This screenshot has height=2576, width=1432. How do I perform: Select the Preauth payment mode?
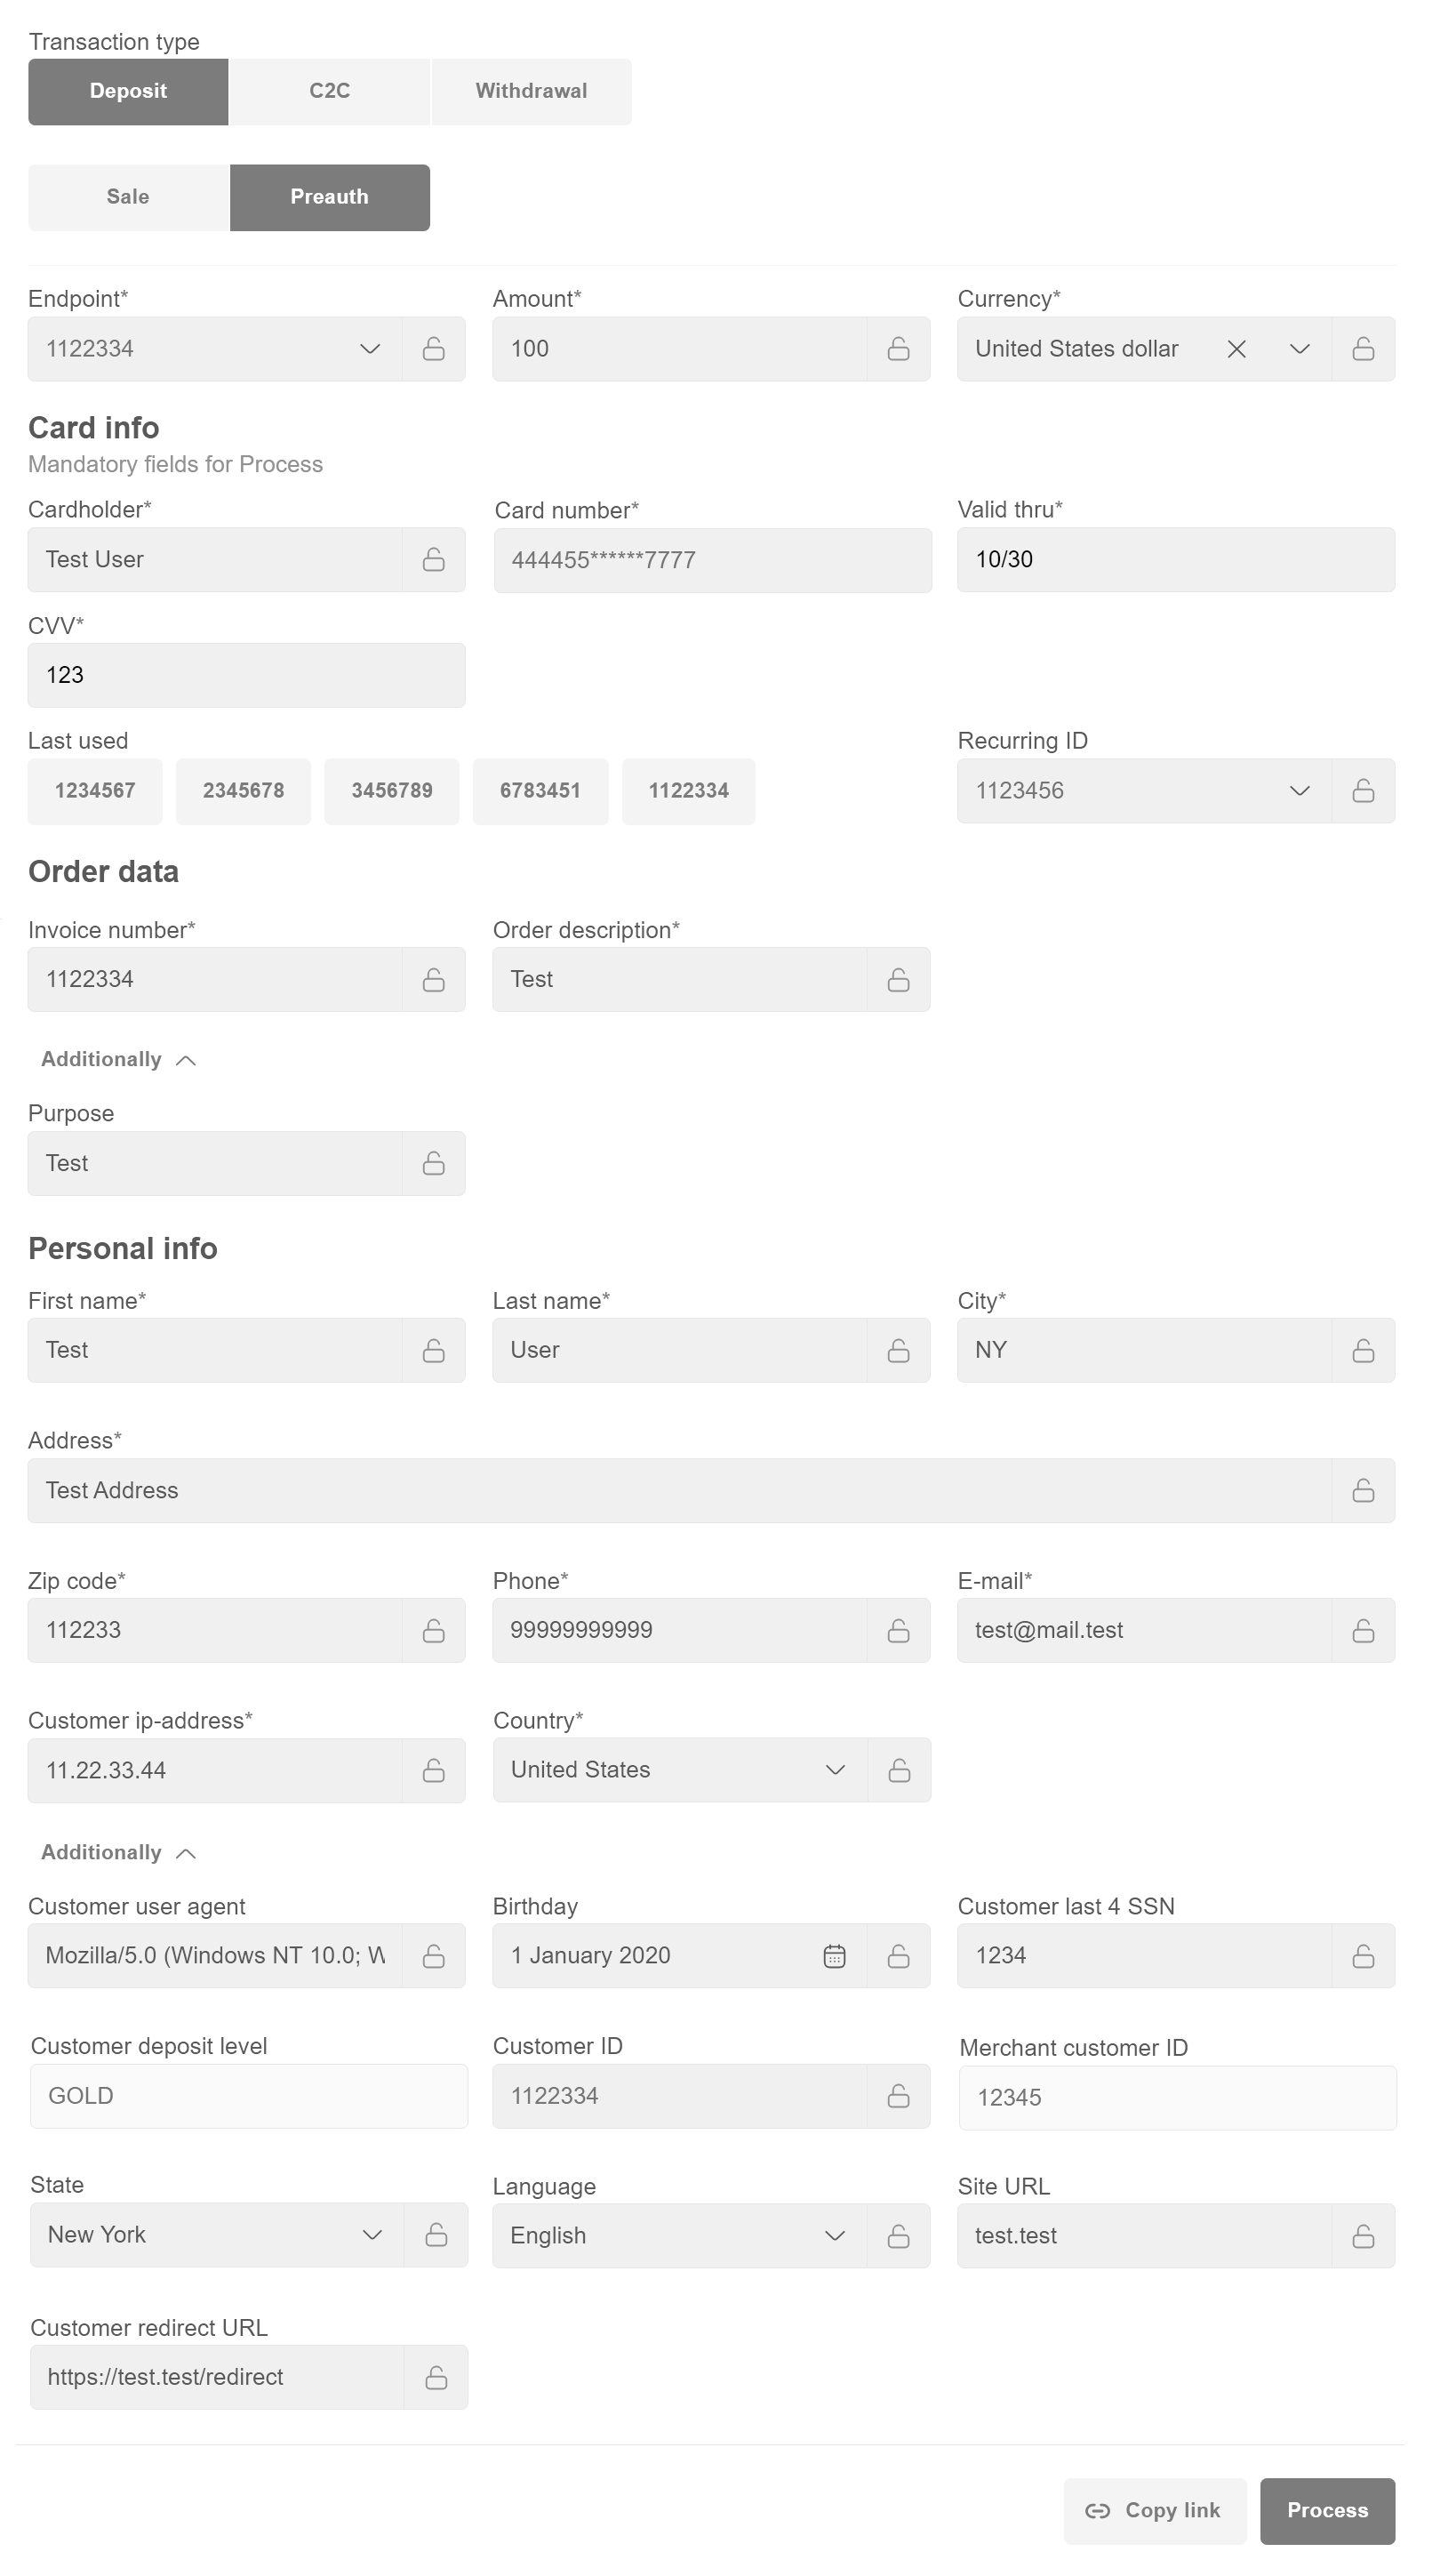pos(329,197)
